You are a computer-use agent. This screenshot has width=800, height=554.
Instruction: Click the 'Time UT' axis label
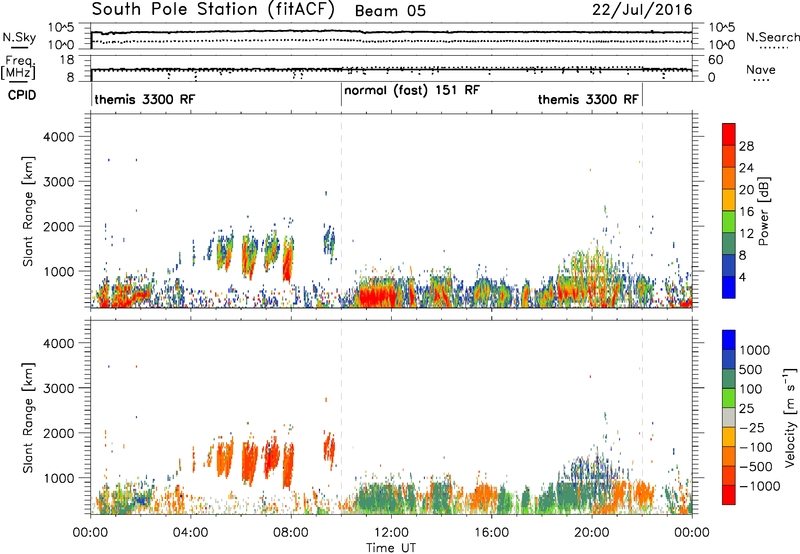(x=391, y=548)
